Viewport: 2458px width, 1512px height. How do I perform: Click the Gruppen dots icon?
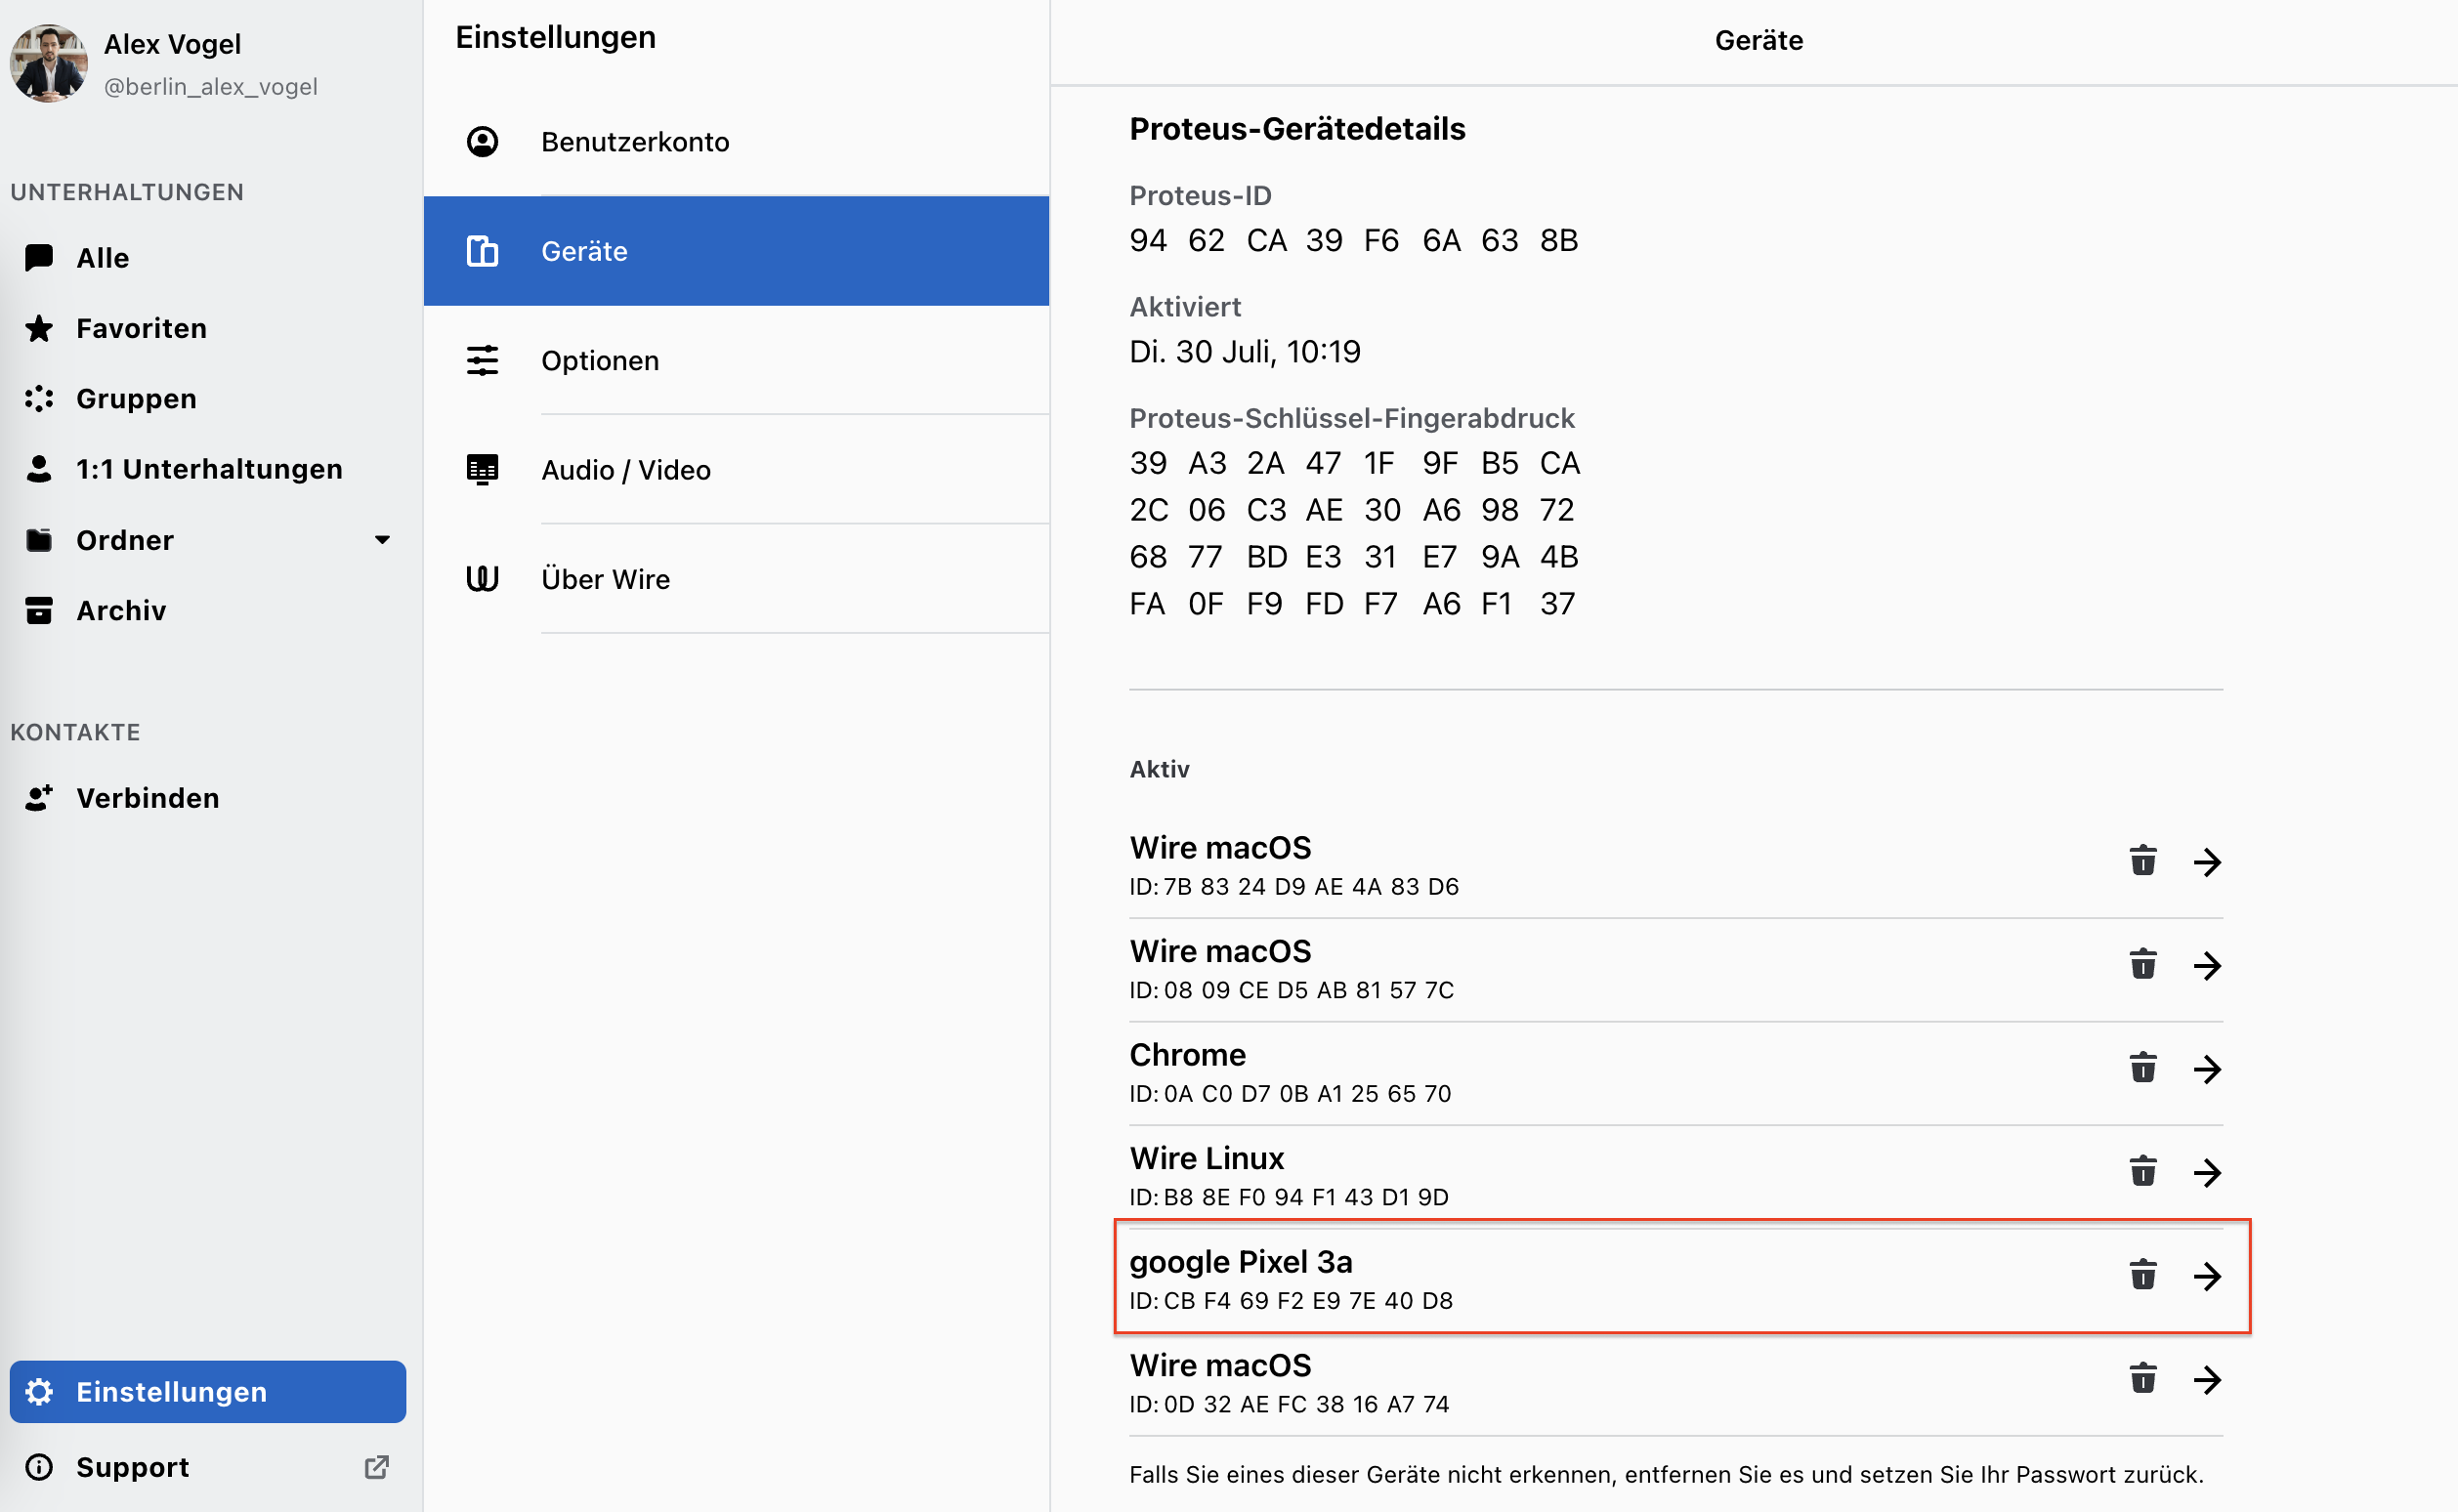[x=39, y=398]
